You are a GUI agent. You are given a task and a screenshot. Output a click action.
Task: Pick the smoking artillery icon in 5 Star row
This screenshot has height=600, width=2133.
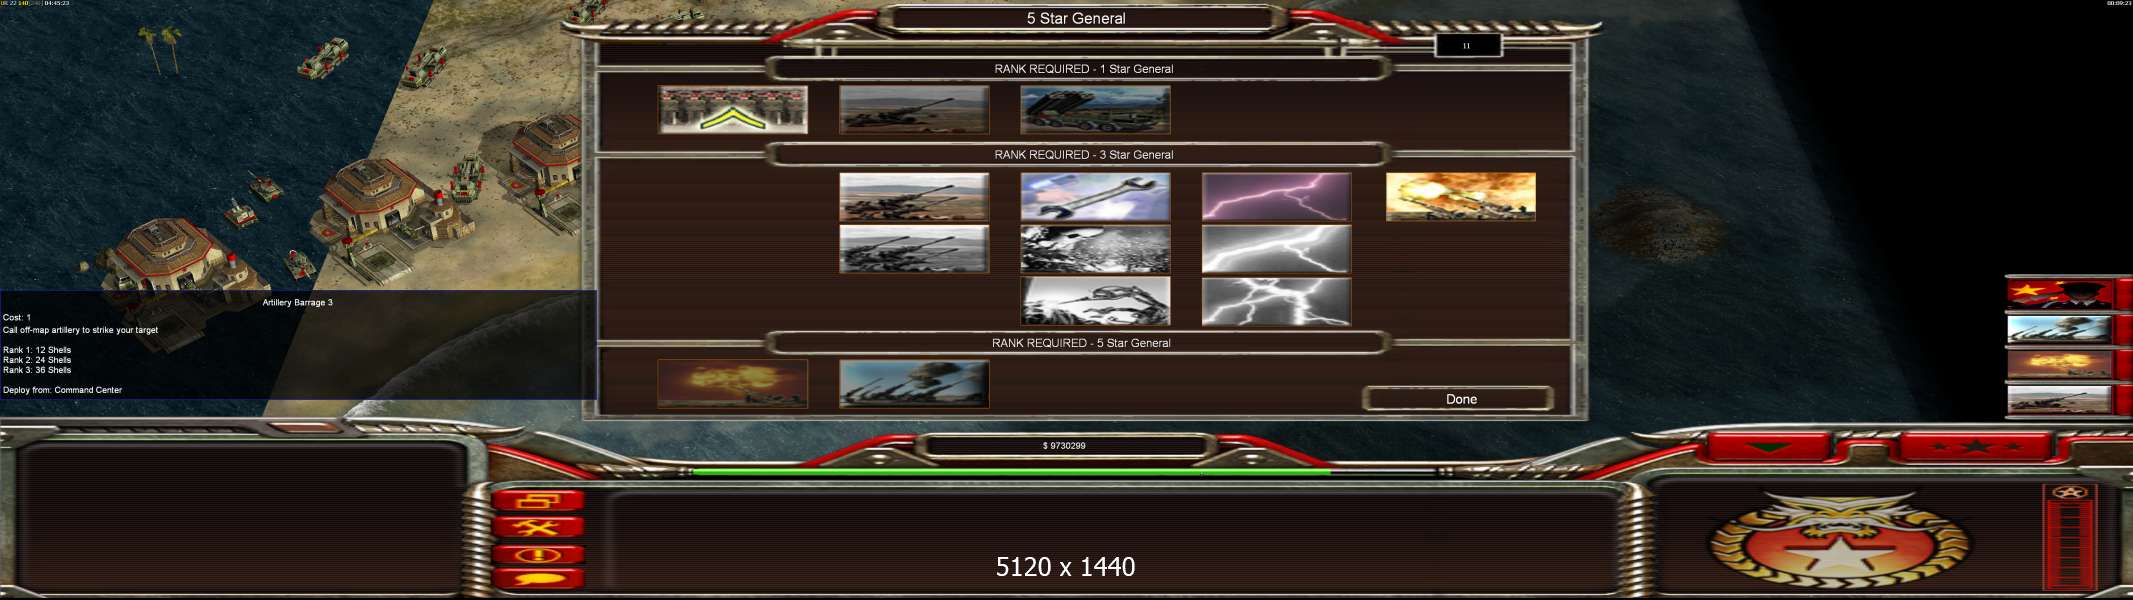[x=914, y=384]
